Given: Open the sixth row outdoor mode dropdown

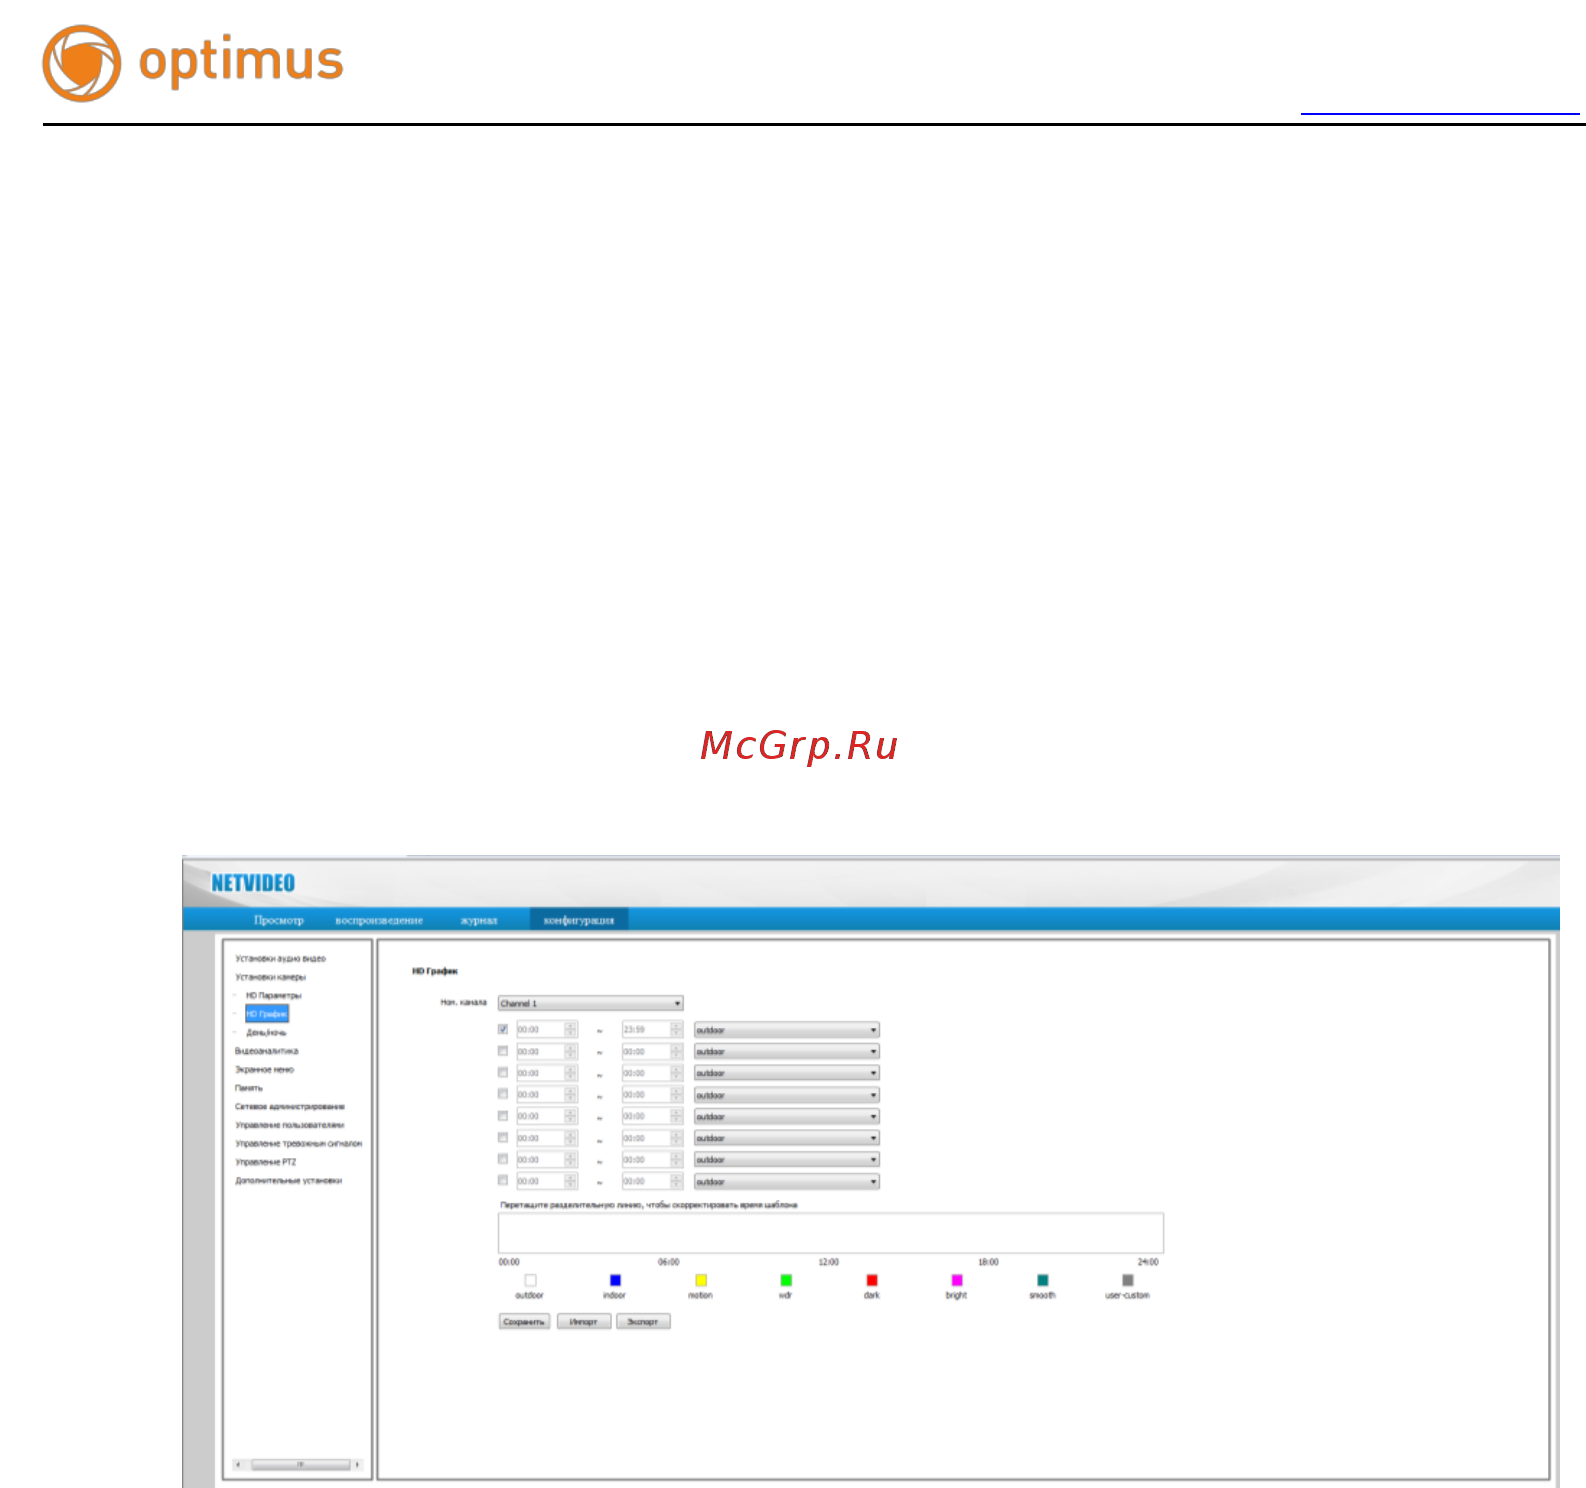Looking at the screenshot, I should coord(787,1138).
